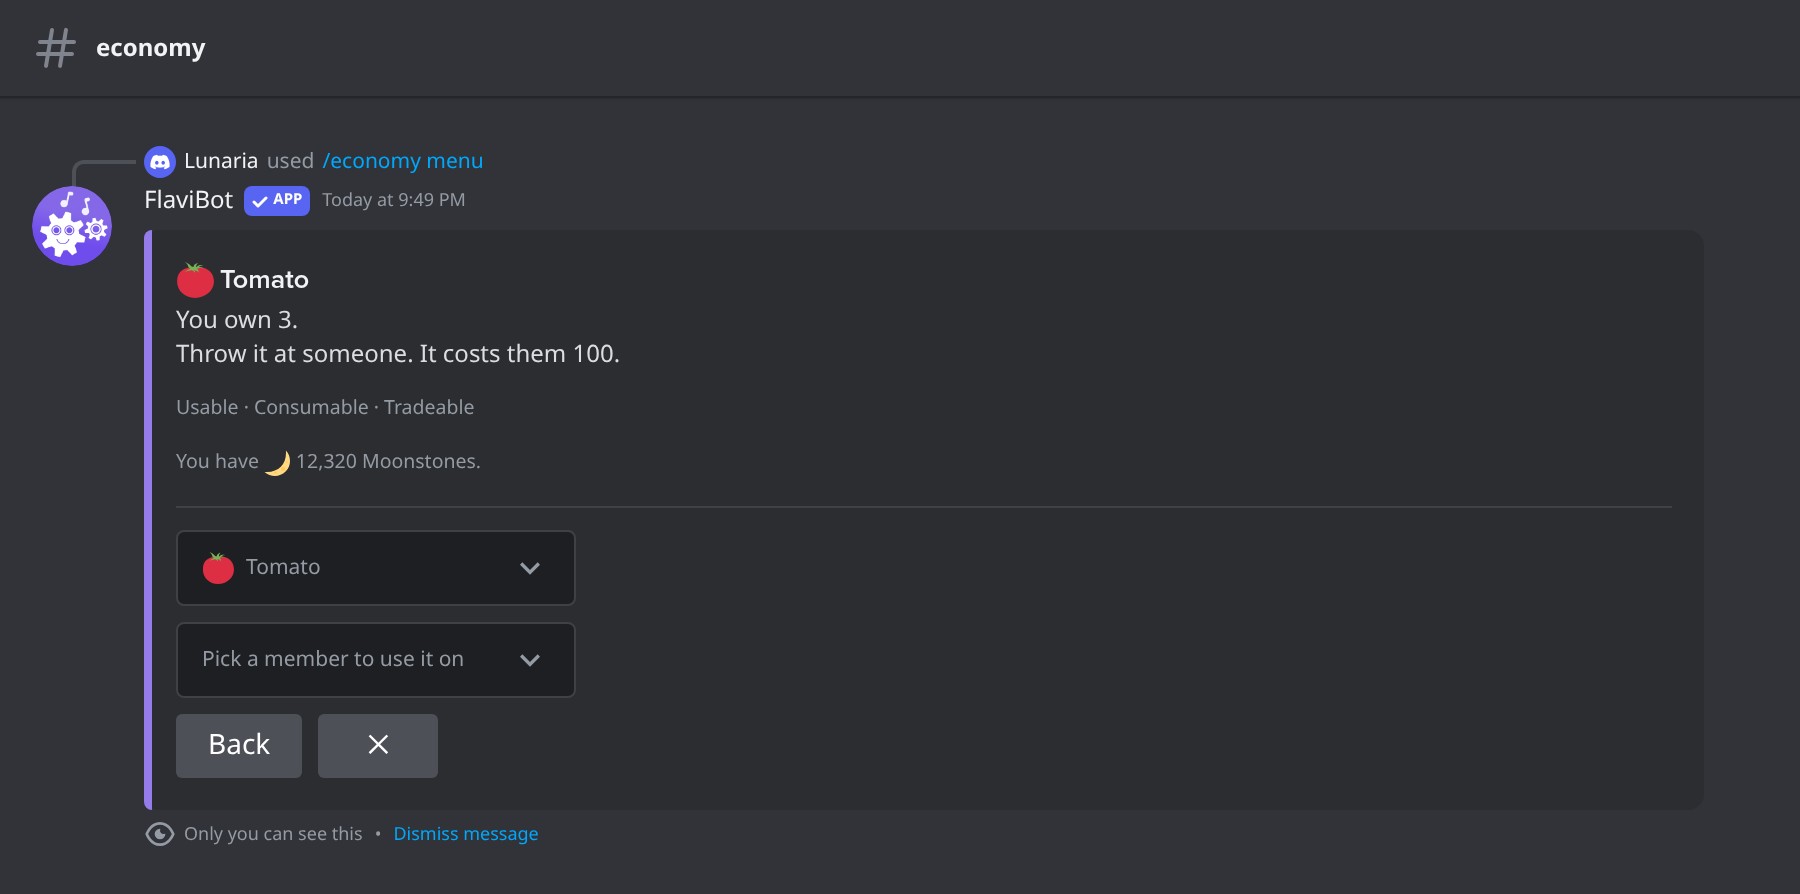The height and width of the screenshot is (894, 1800).
Task: Click the tomato emoji in embed title
Action: 195,280
